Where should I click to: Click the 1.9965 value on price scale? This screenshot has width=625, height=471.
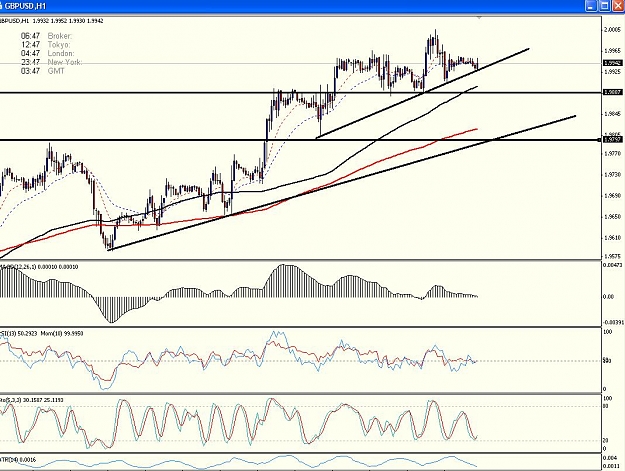pyautogui.click(x=613, y=51)
